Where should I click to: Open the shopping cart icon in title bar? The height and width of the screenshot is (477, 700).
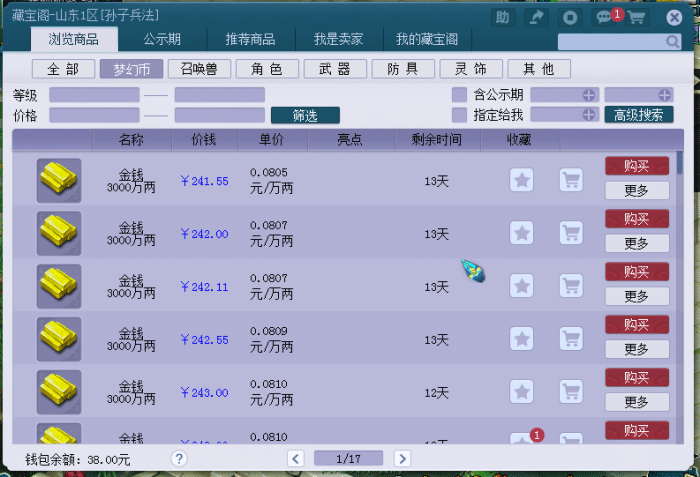(x=636, y=17)
